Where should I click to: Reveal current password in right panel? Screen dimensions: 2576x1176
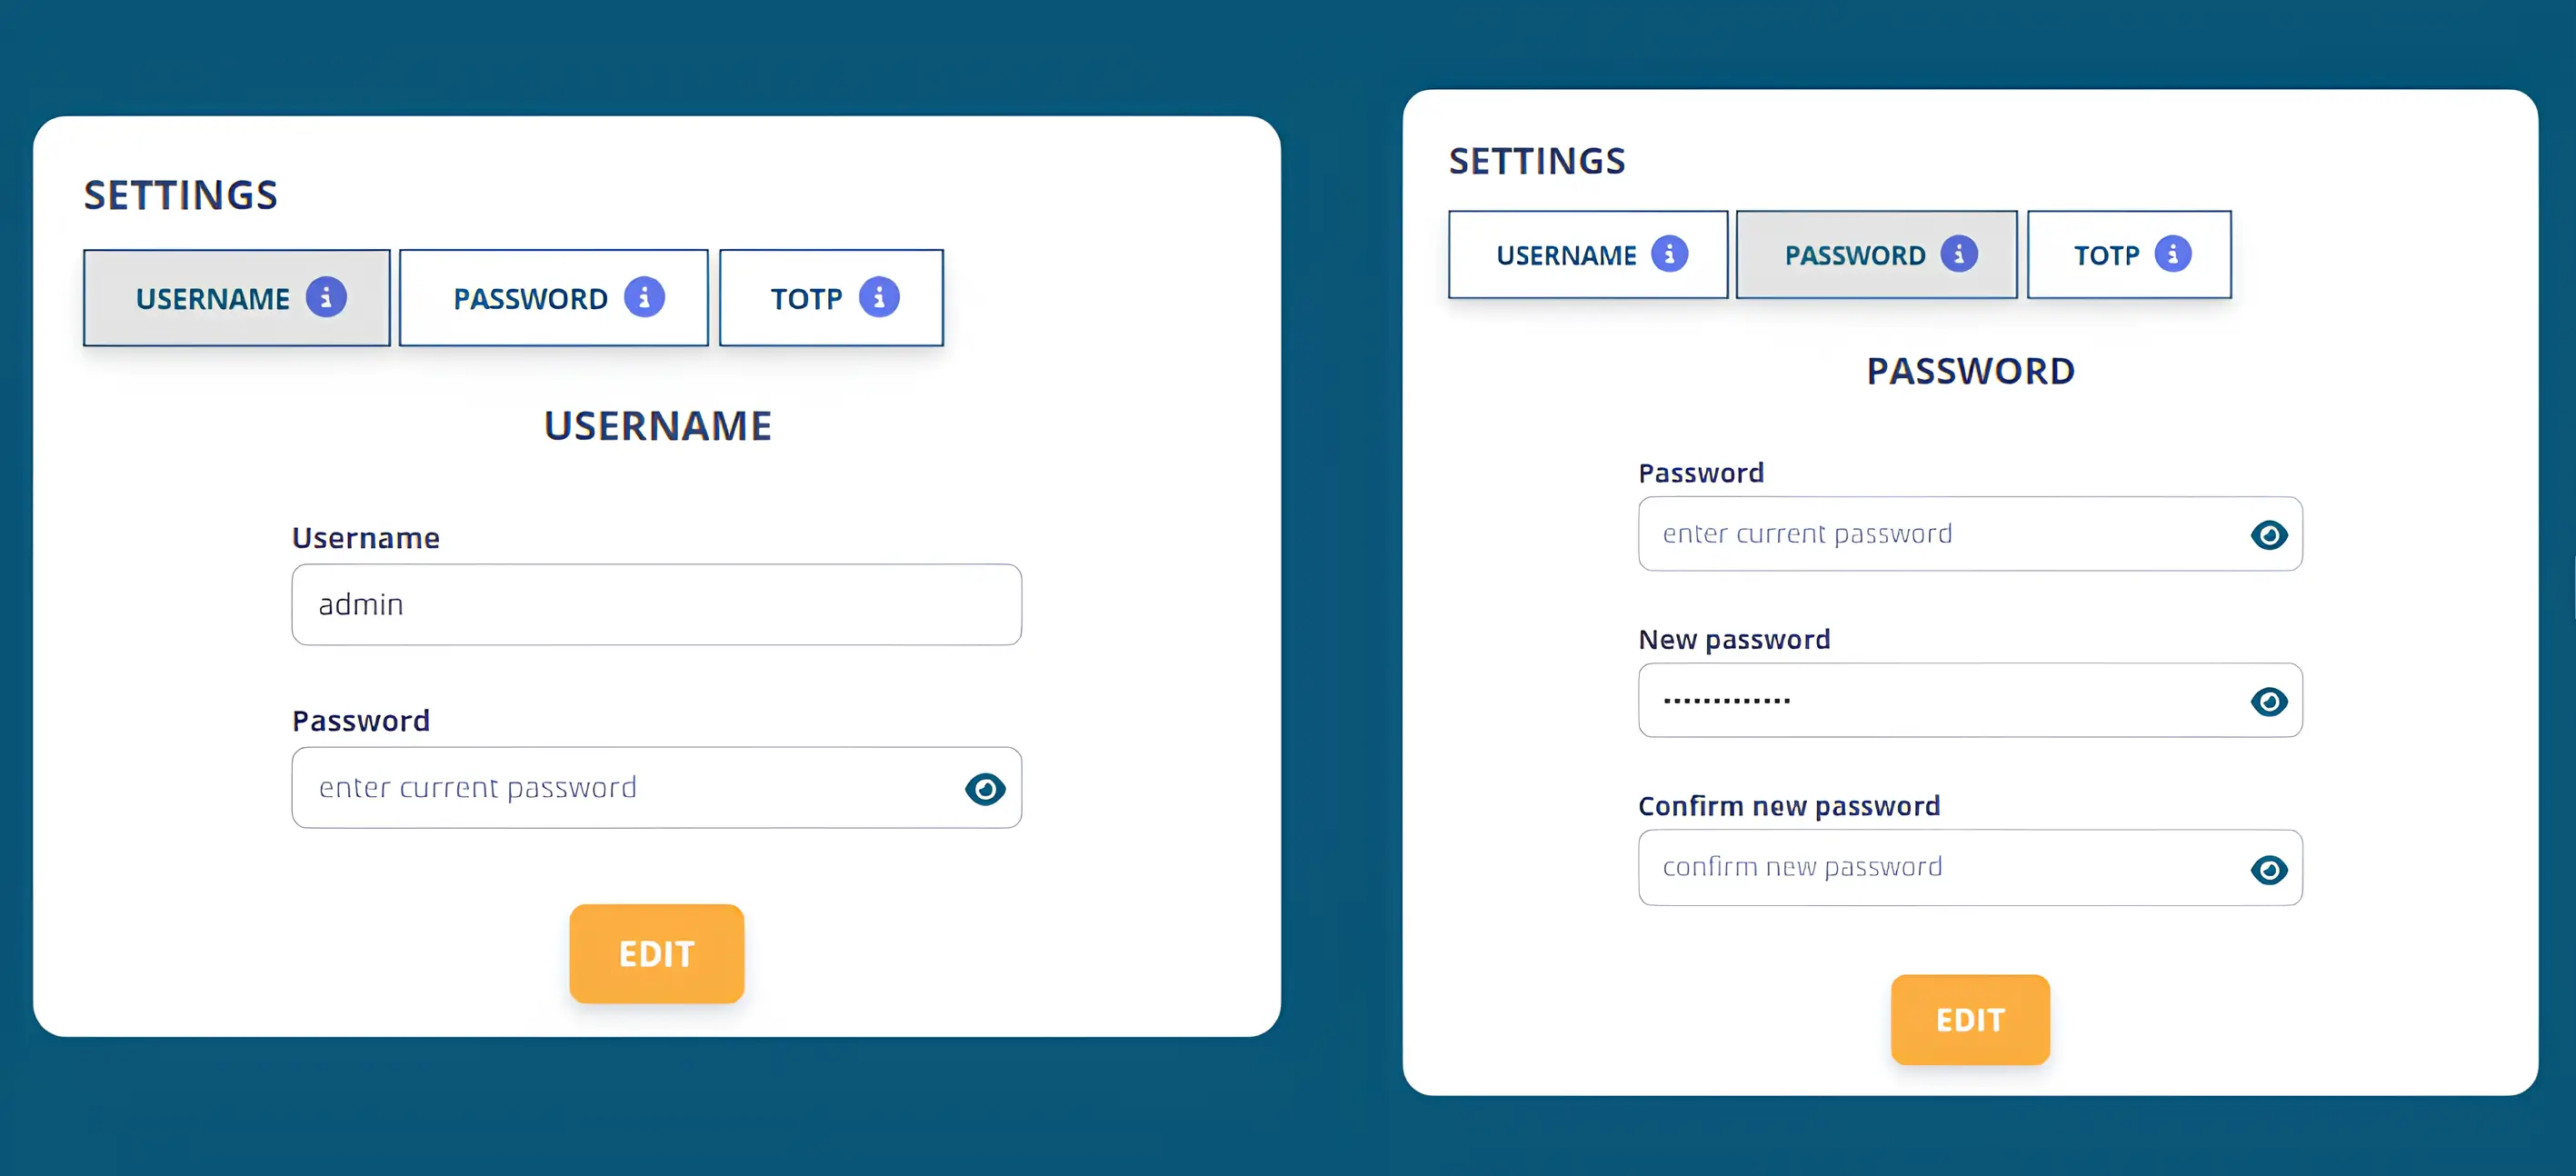[x=2268, y=535]
